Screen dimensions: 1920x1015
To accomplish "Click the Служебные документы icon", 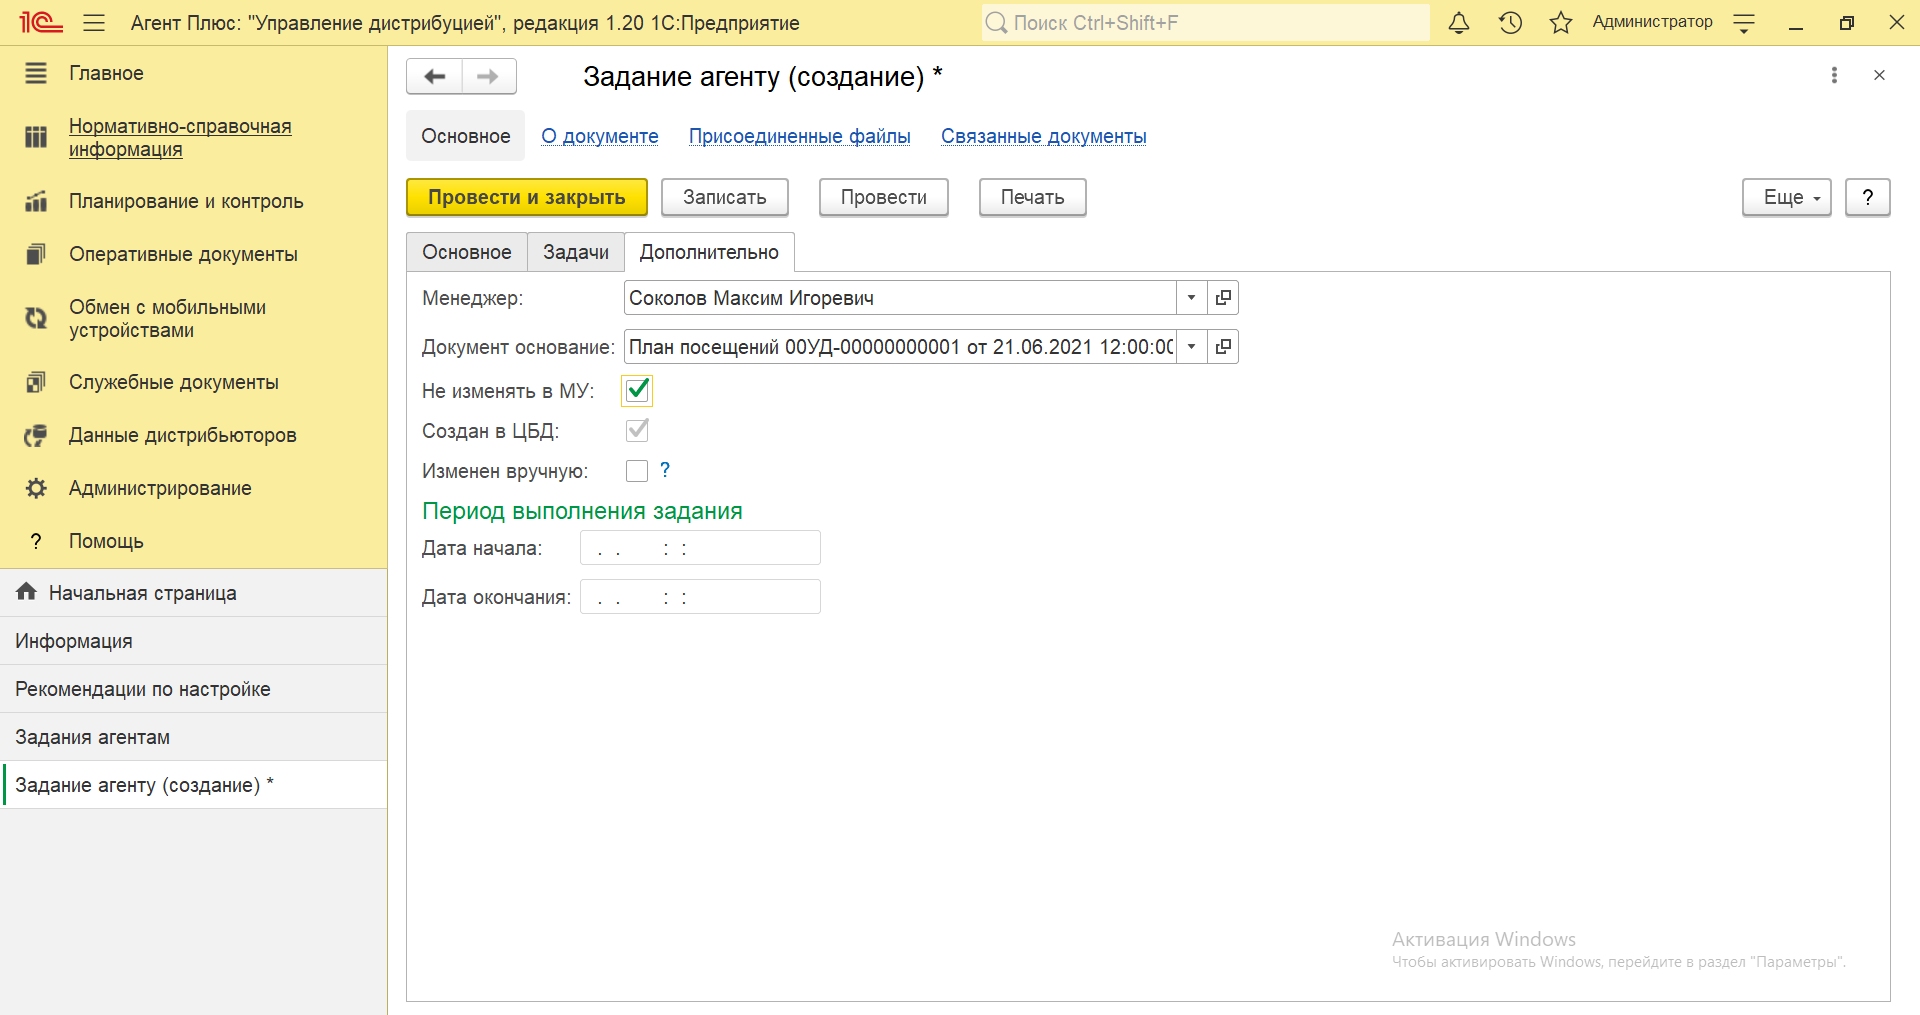I will 36,382.
